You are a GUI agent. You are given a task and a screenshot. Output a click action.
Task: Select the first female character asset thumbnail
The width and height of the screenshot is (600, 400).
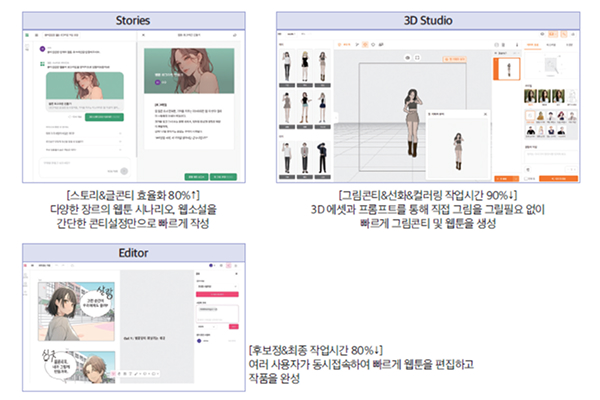[284, 64]
